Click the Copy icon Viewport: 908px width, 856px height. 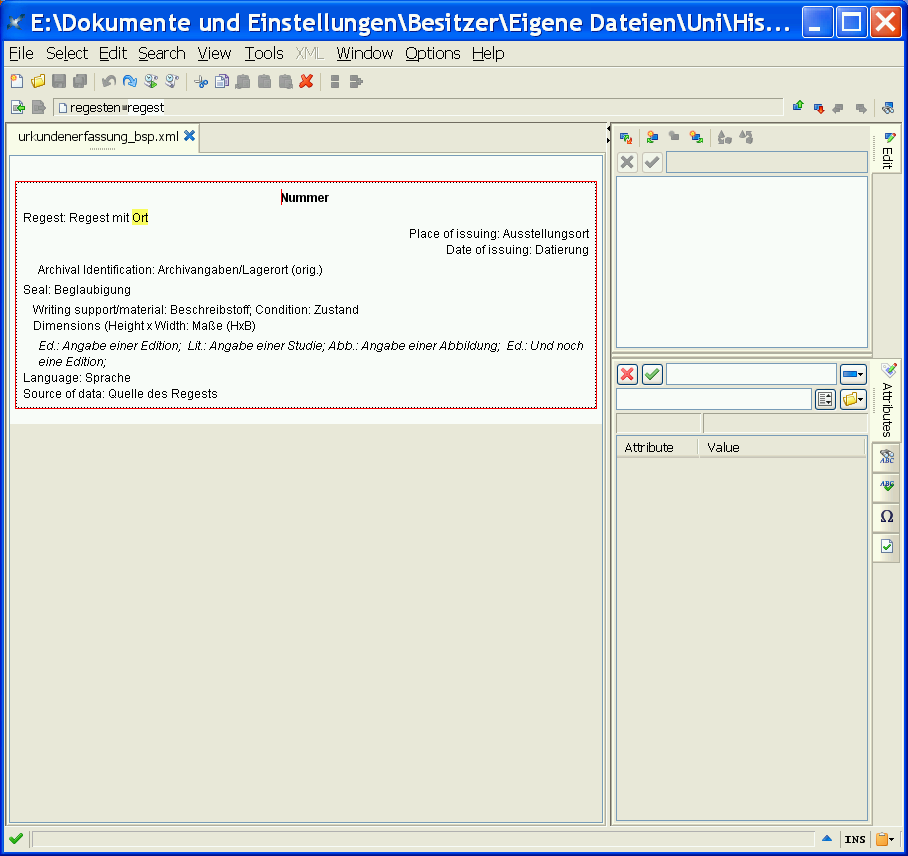(x=222, y=82)
